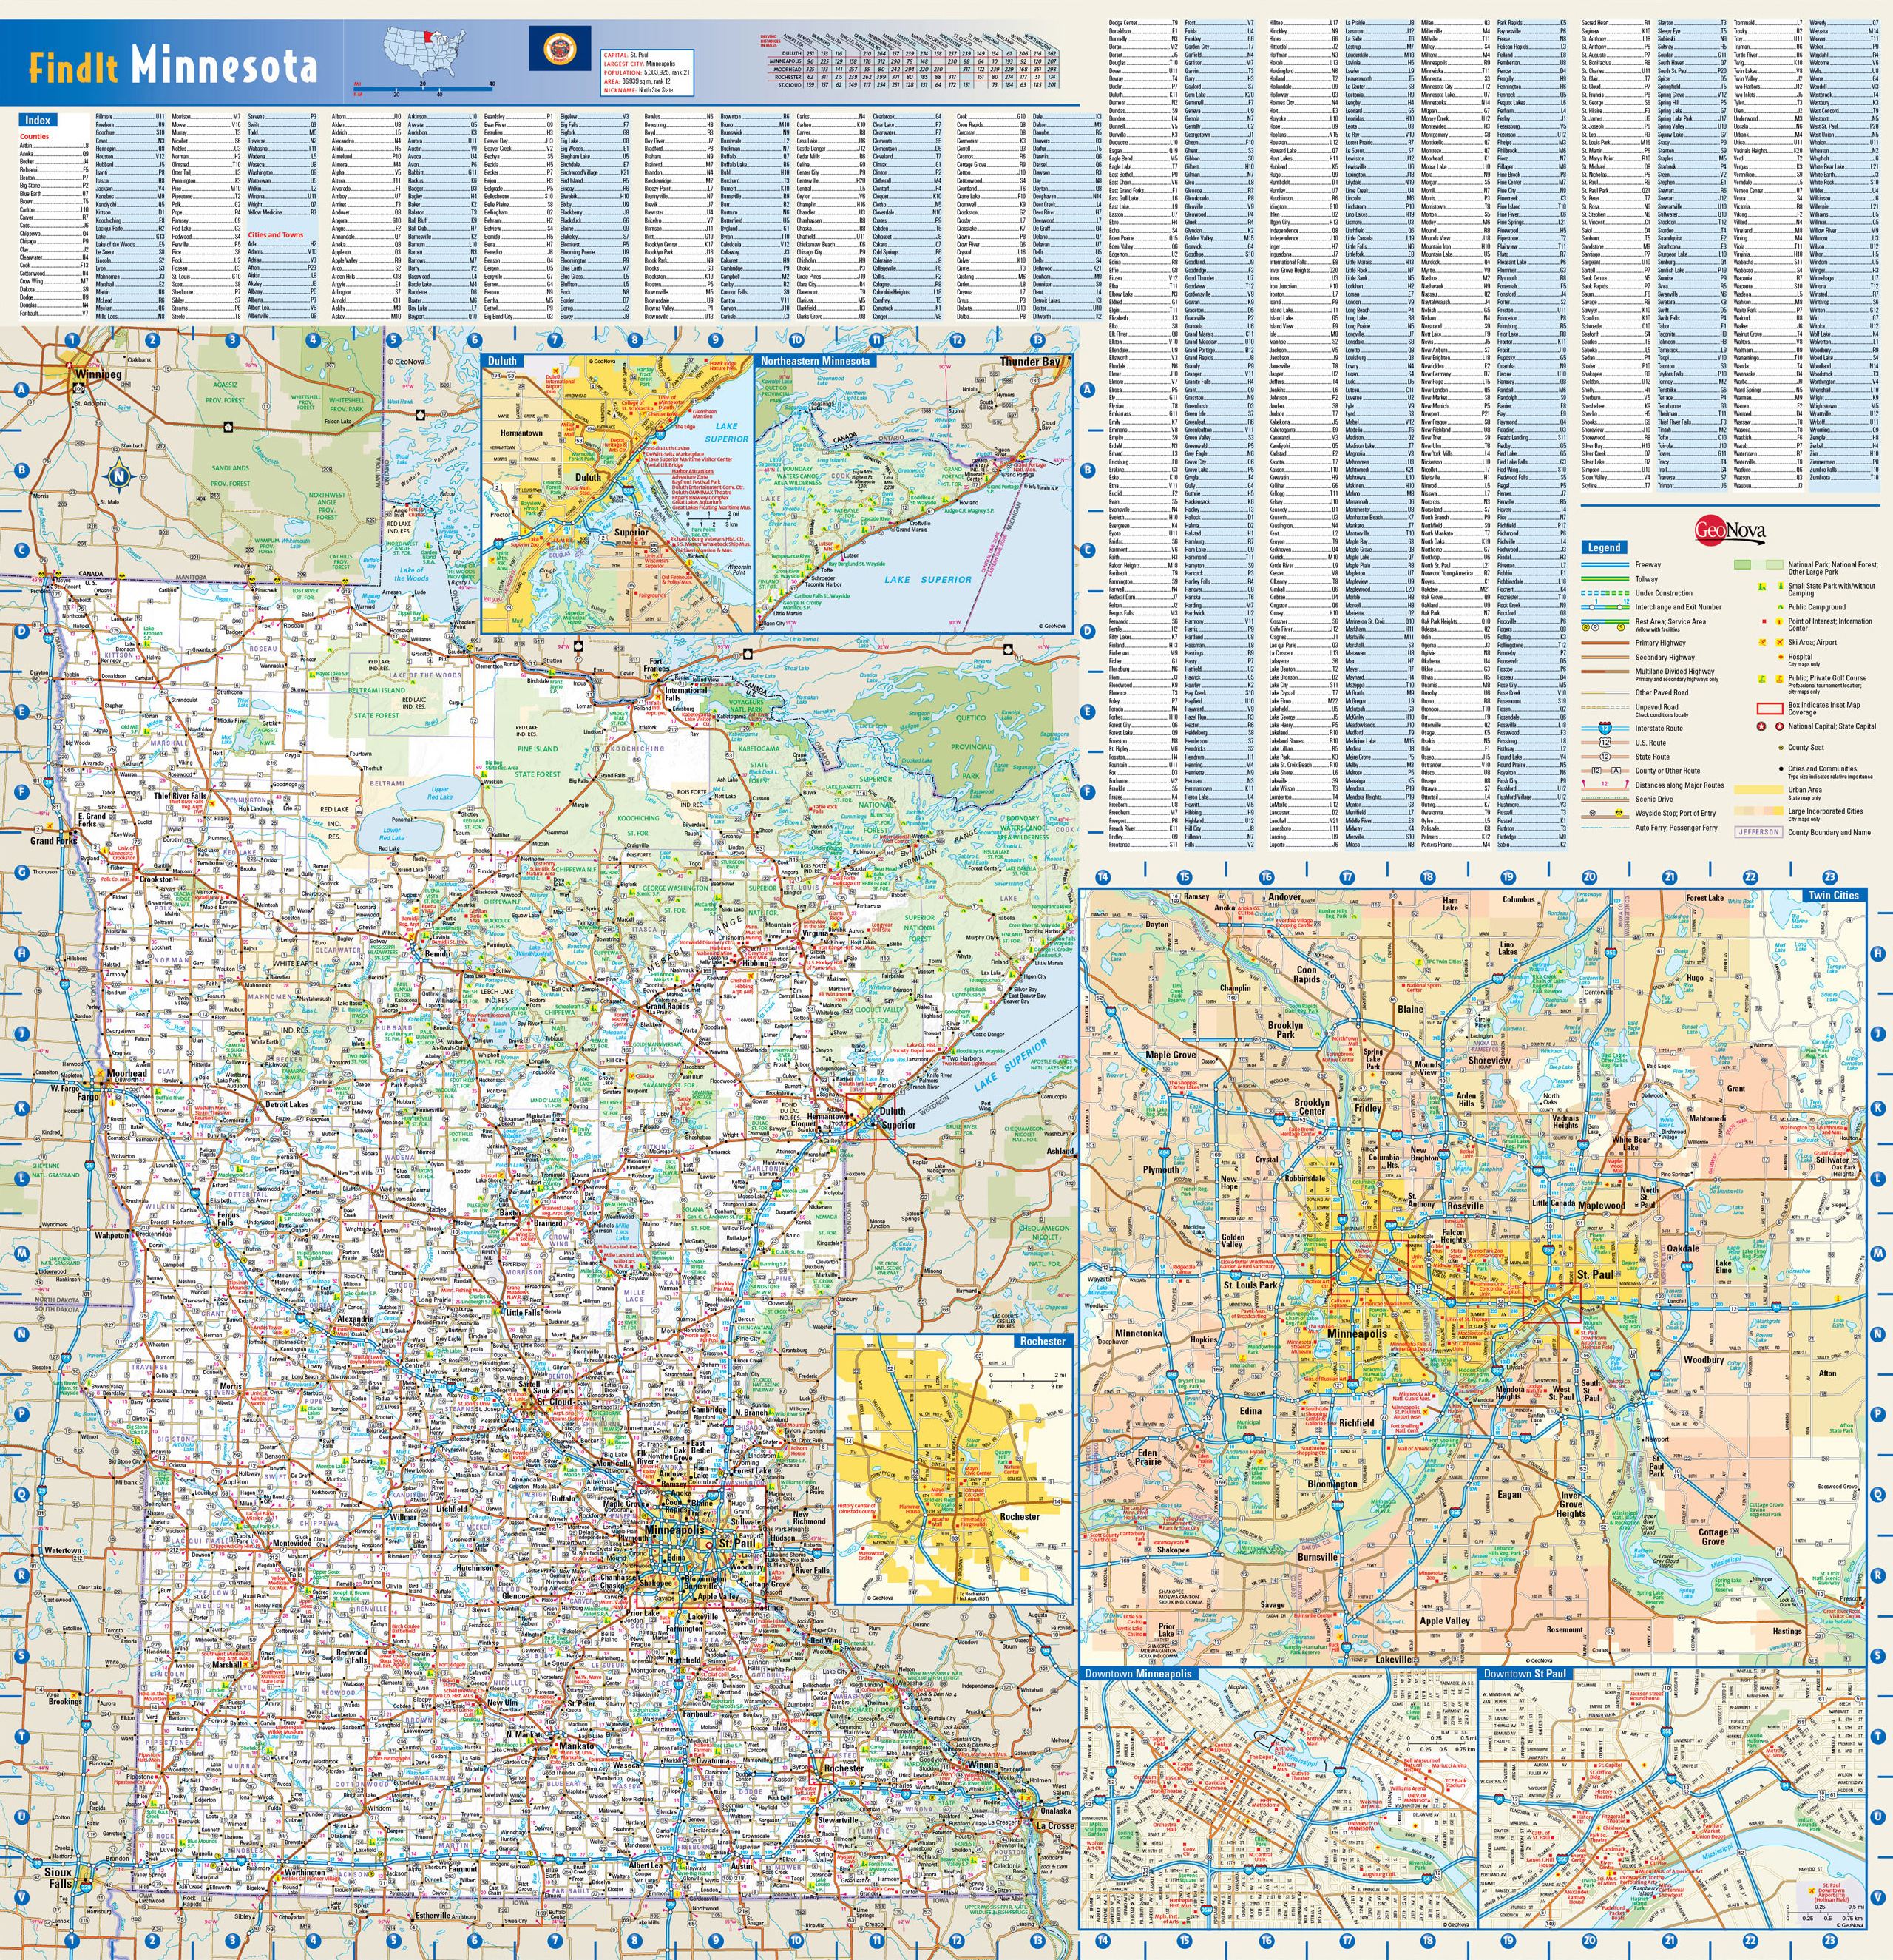Click 'NICKNAME: North Star State' in the fact box

click(639, 91)
